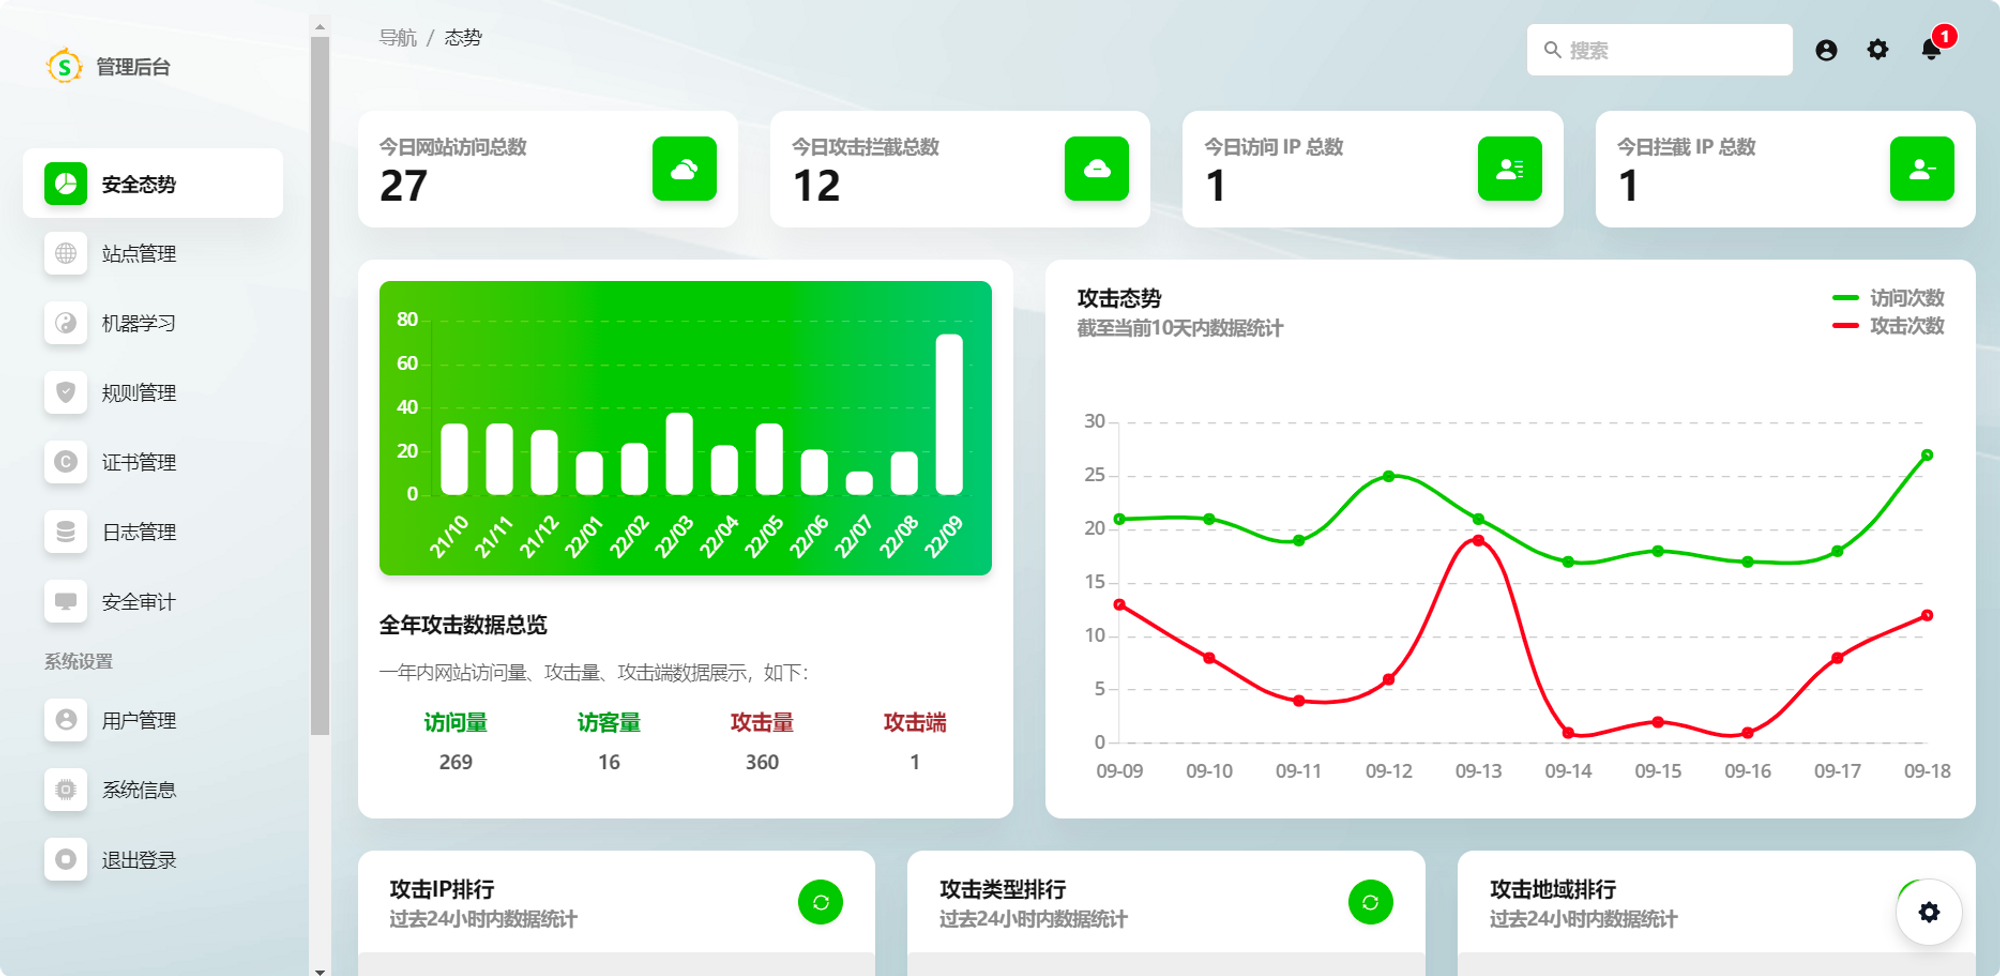Open 系统信息 in the sidebar
2000x976 pixels.
click(x=153, y=789)
